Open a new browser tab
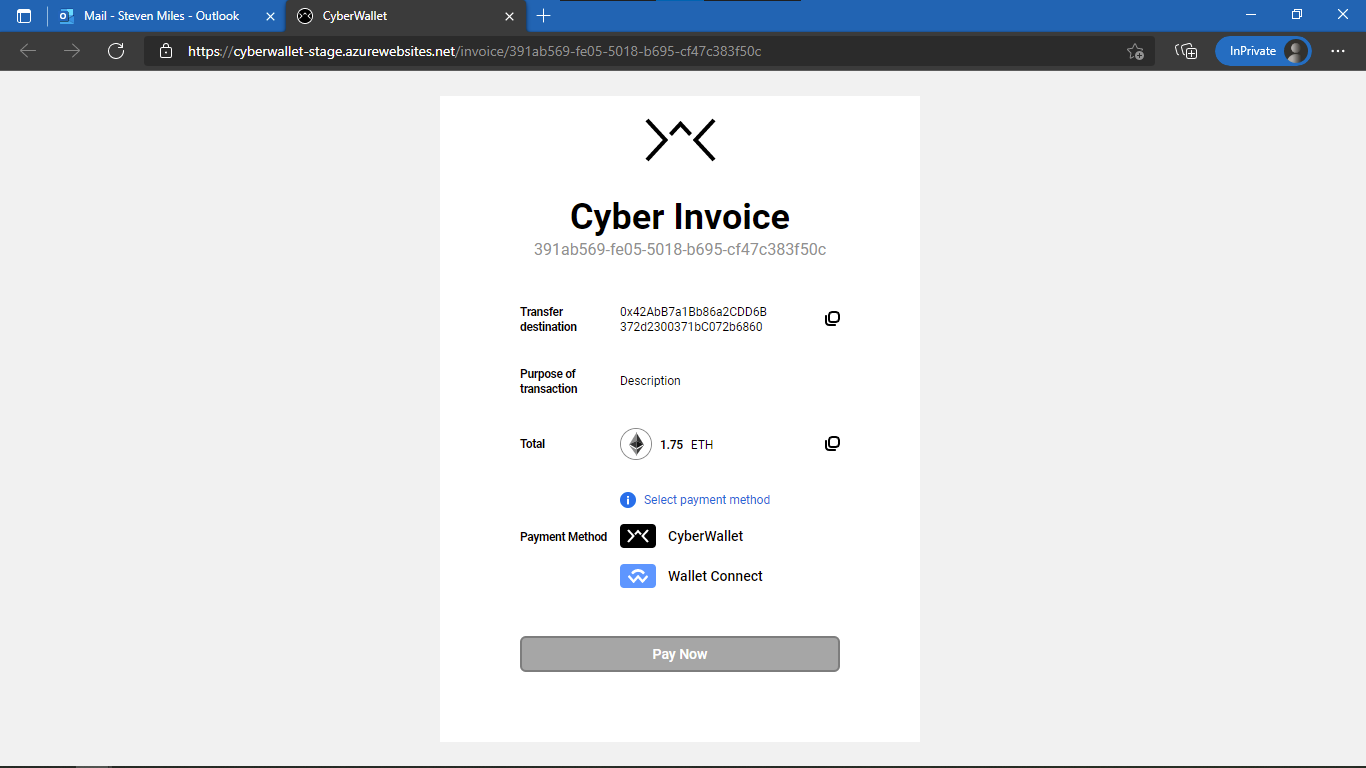Image resolution: width=1366 pixels, height=768 pixels. click(543, 16)
